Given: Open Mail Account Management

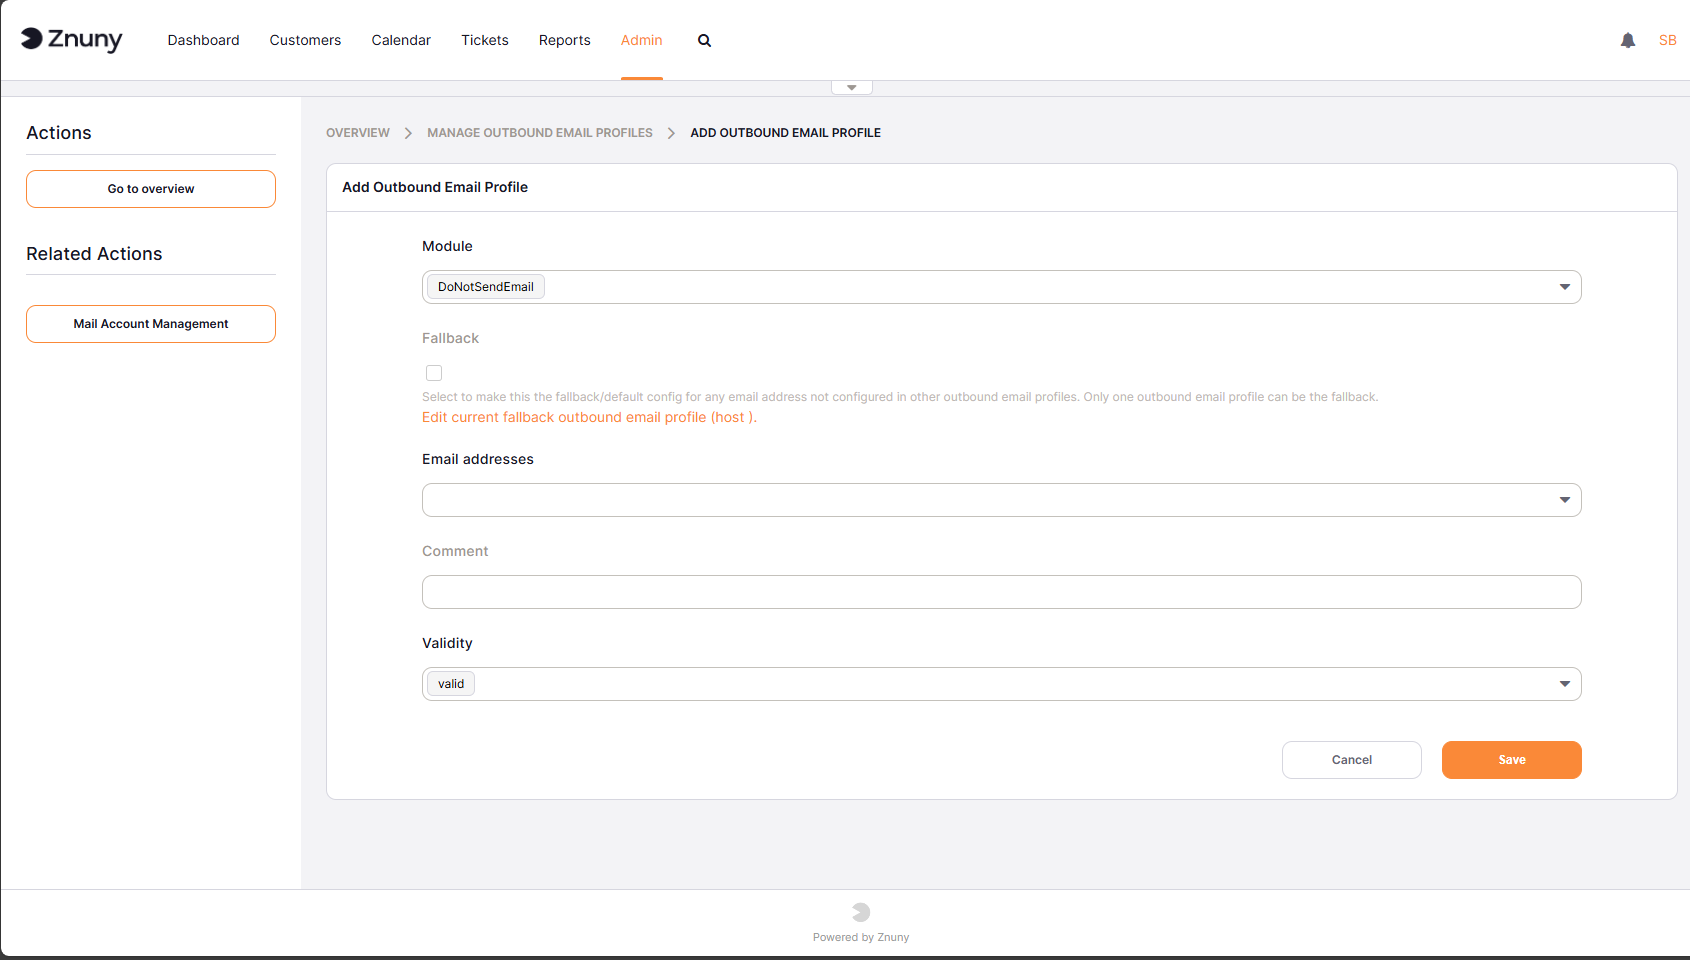Looking at the screenshot, I should (x=151, y=324).
